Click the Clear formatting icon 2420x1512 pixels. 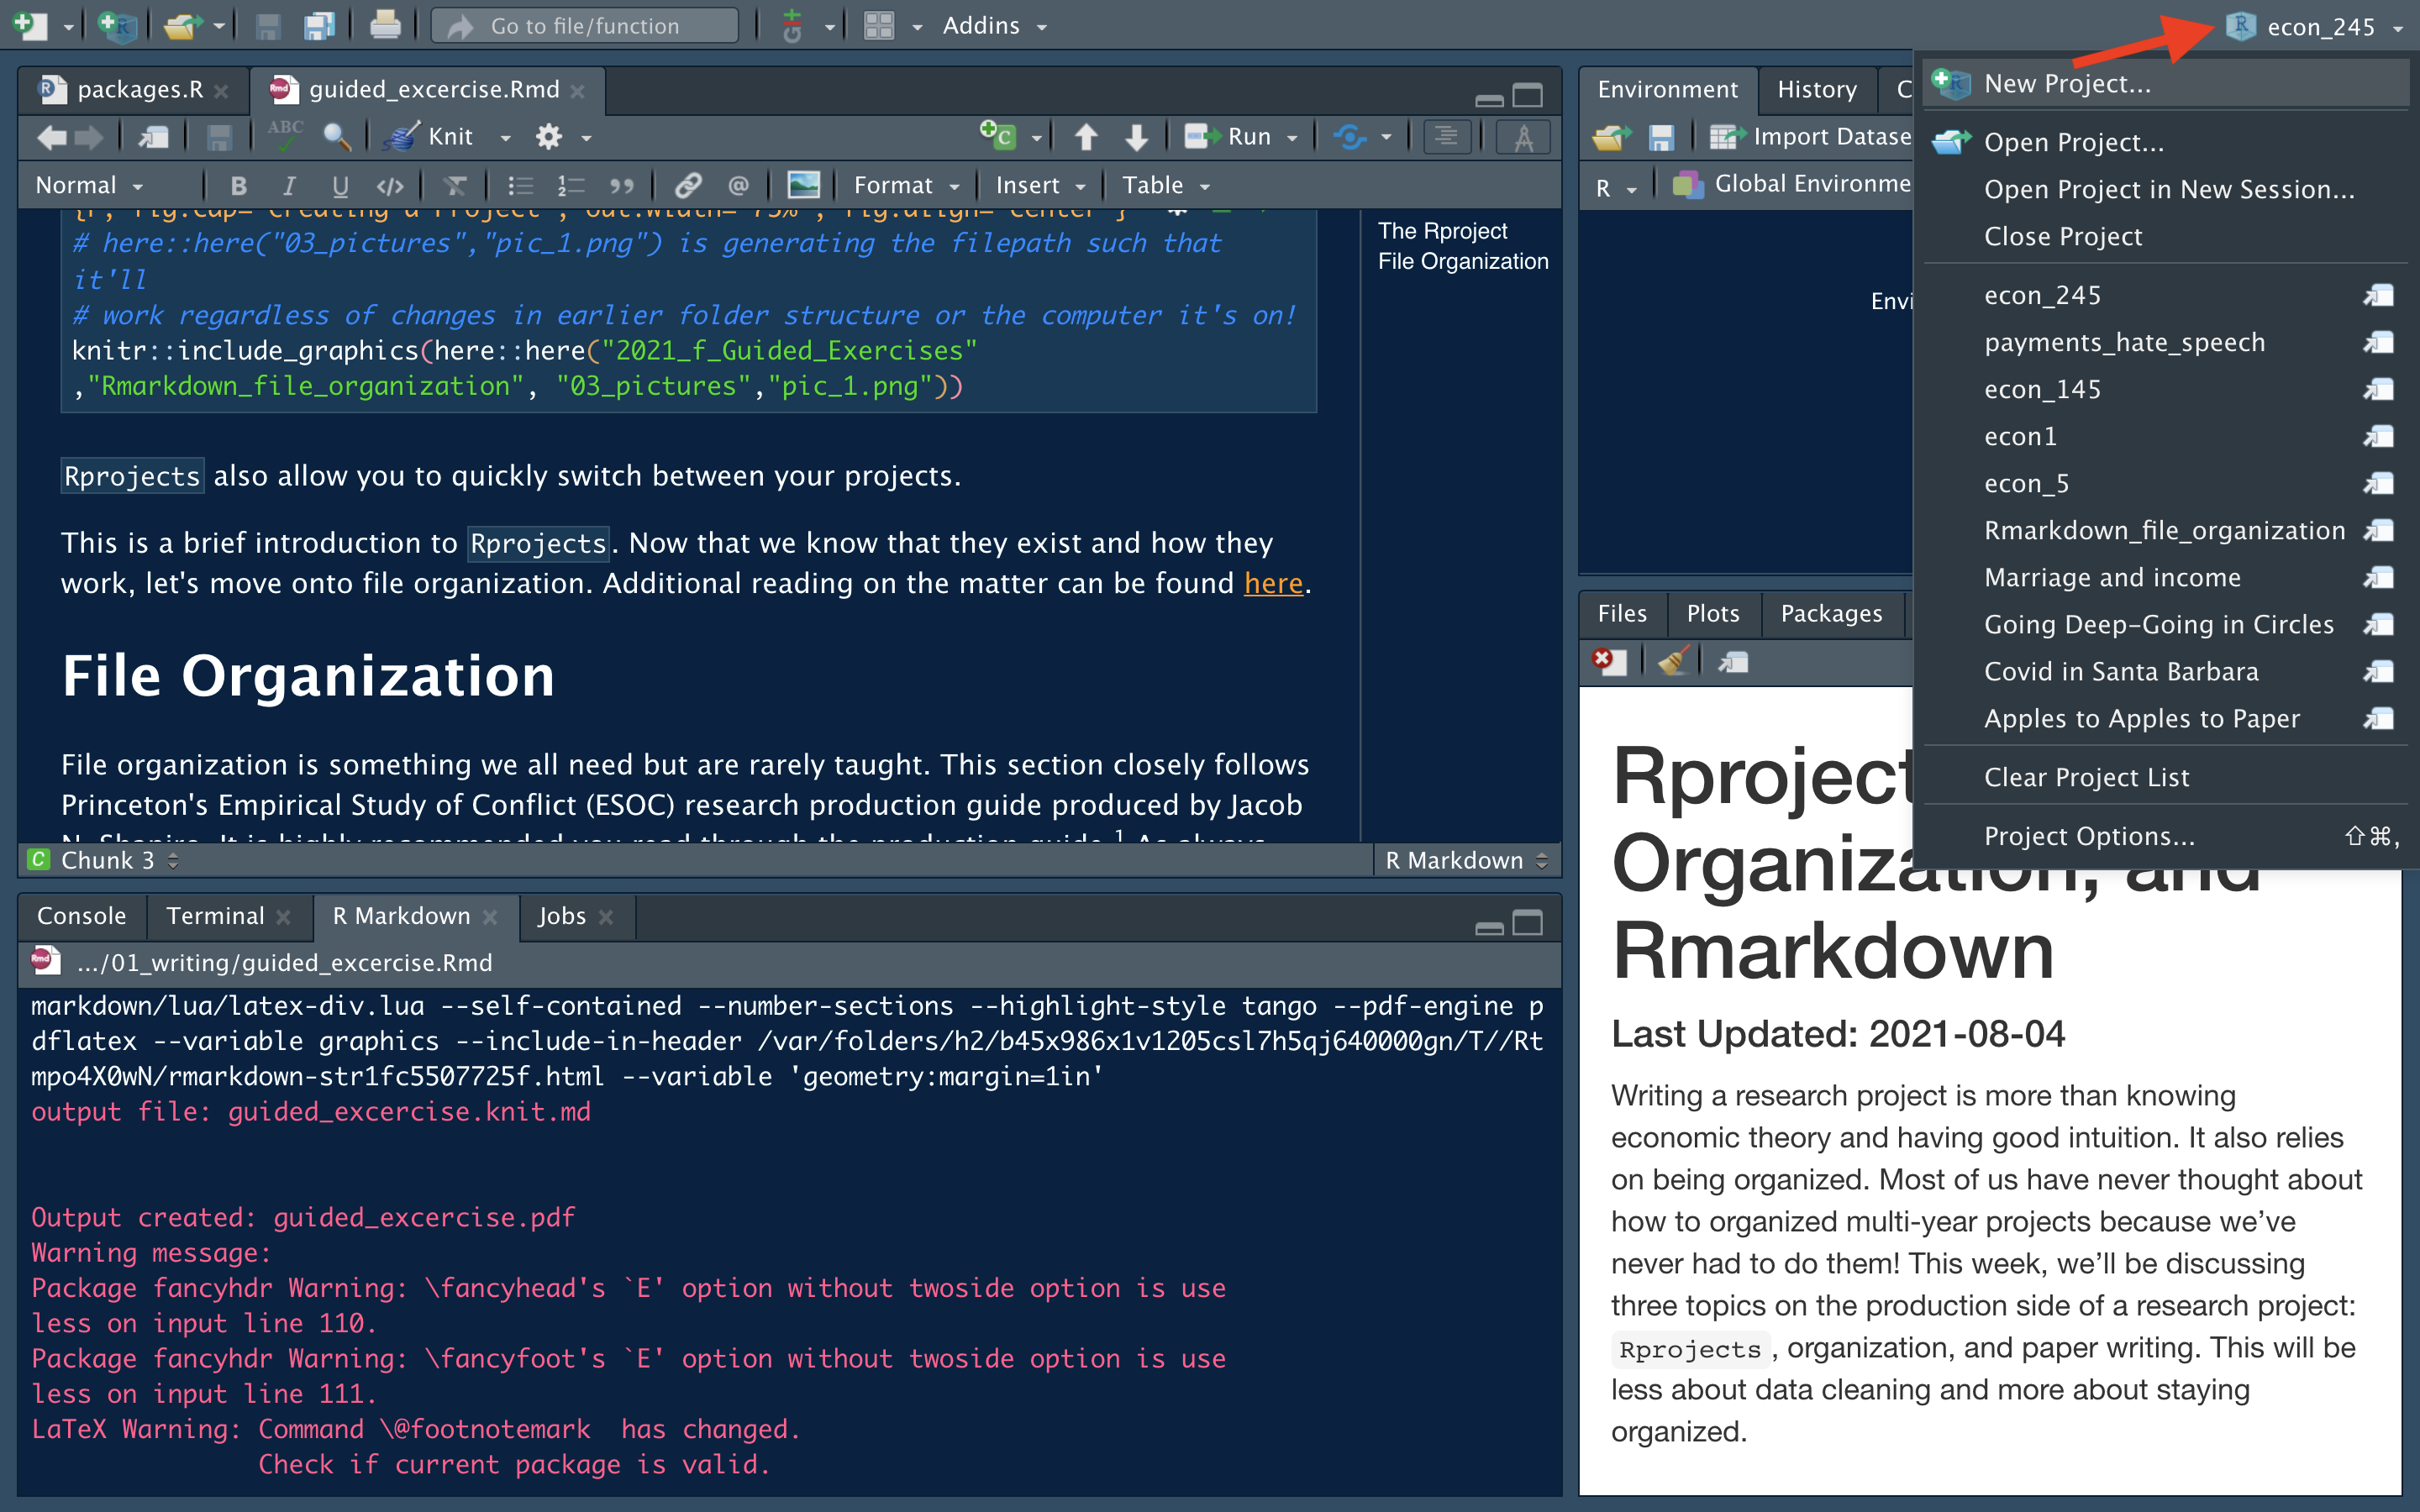tap(455, 186)
